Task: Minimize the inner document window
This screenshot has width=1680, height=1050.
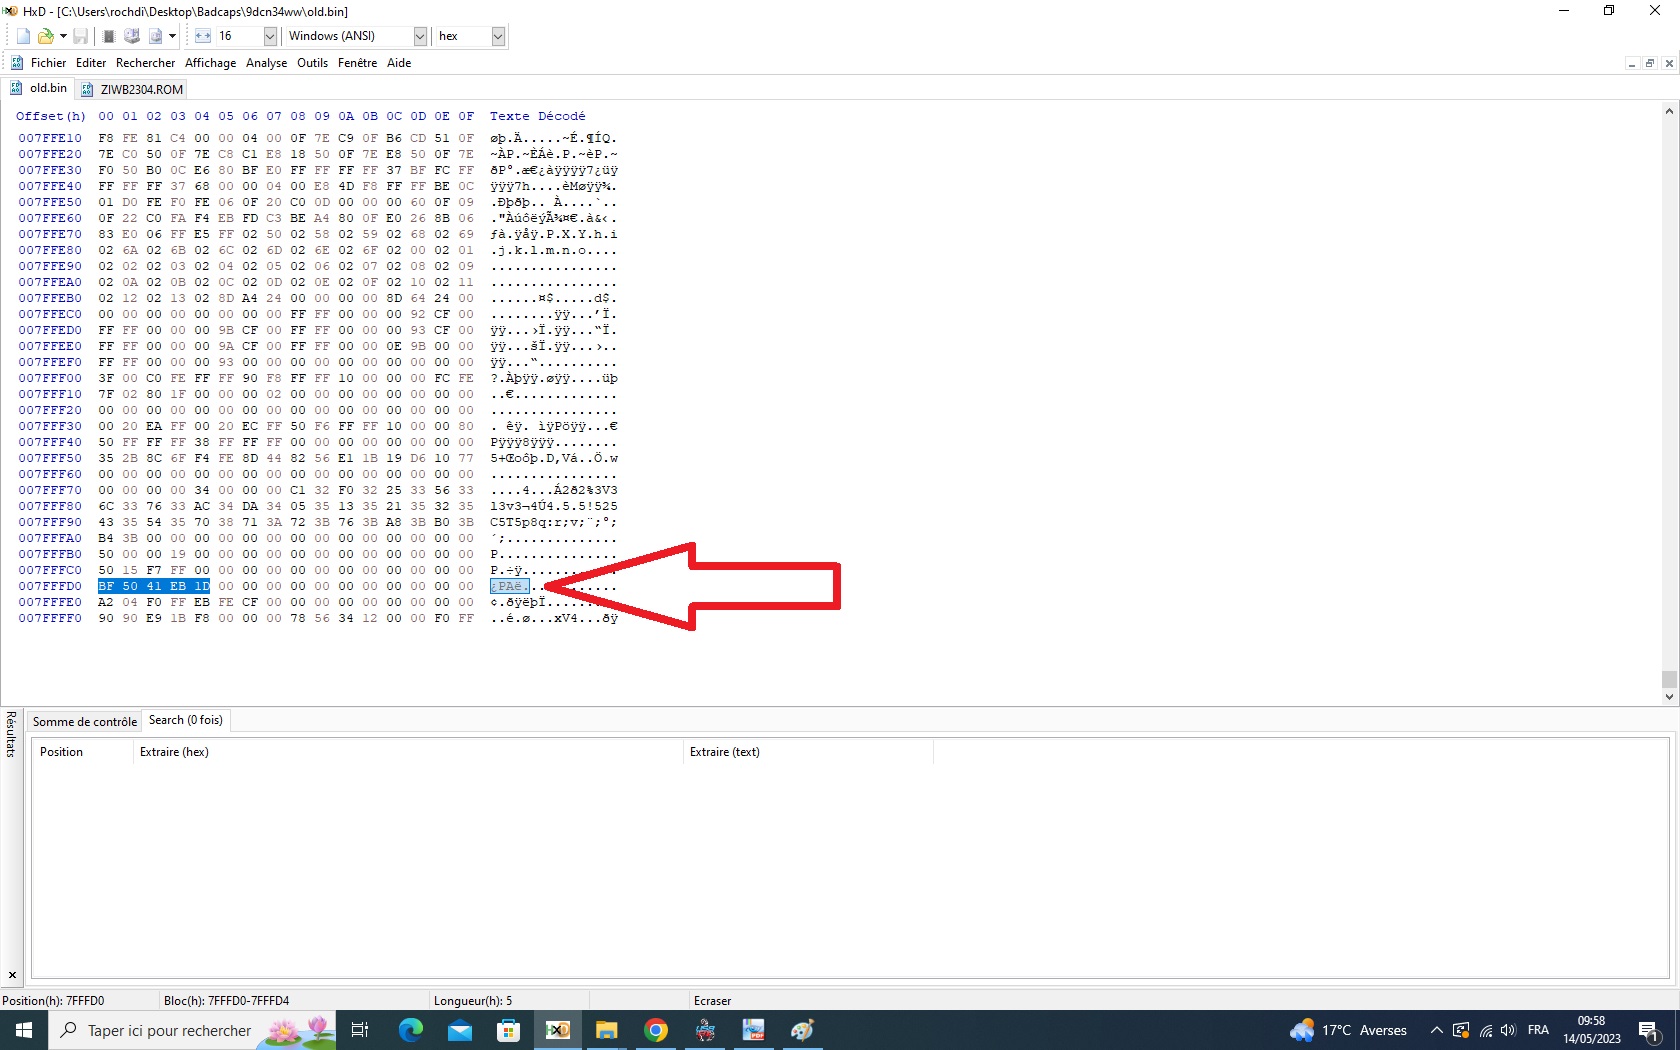Action: click(1632, 64)
